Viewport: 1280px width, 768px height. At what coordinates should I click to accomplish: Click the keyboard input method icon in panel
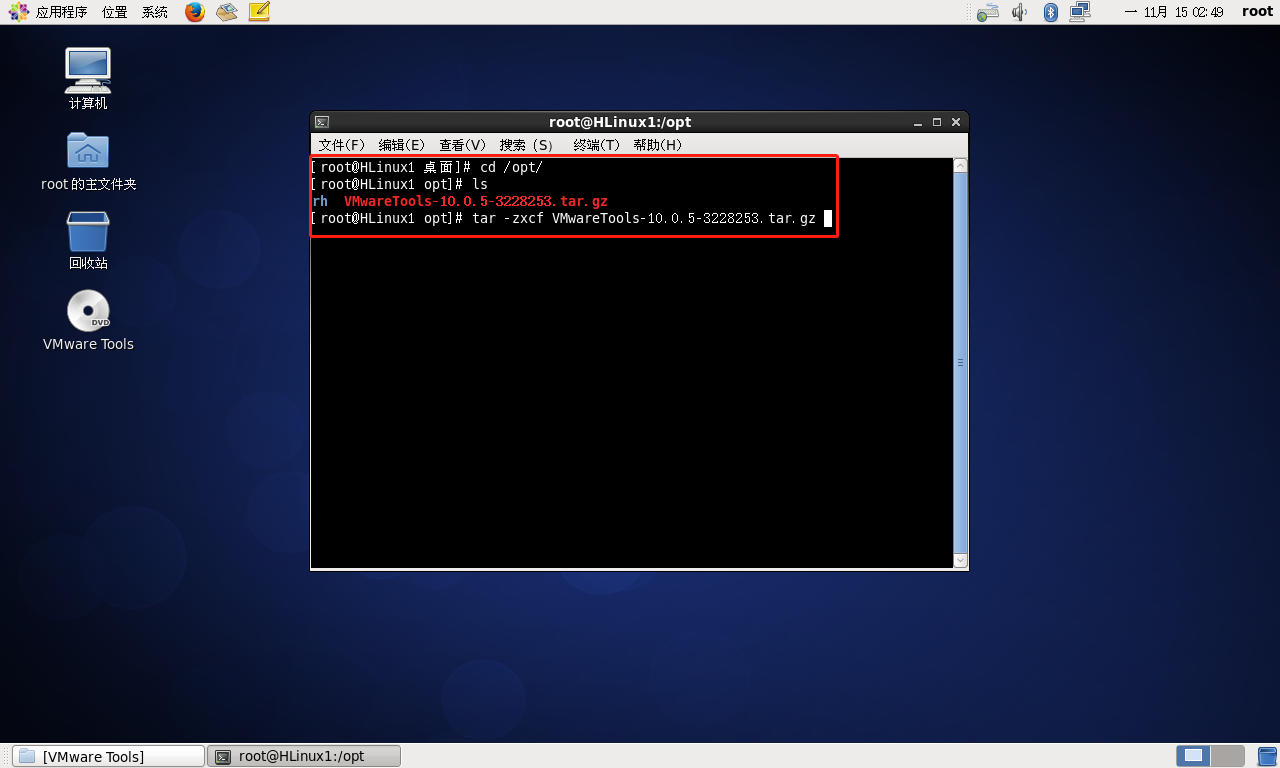click(987, 12)
